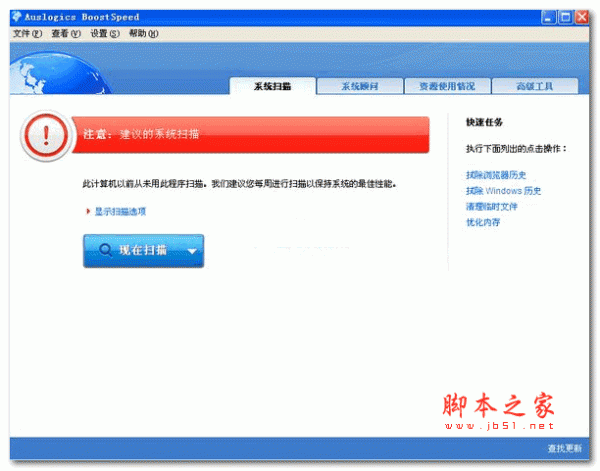Click the red 注意: 建议的系统扫描 banner
Screen dimensions: 600x471
(x=251, y=135)
